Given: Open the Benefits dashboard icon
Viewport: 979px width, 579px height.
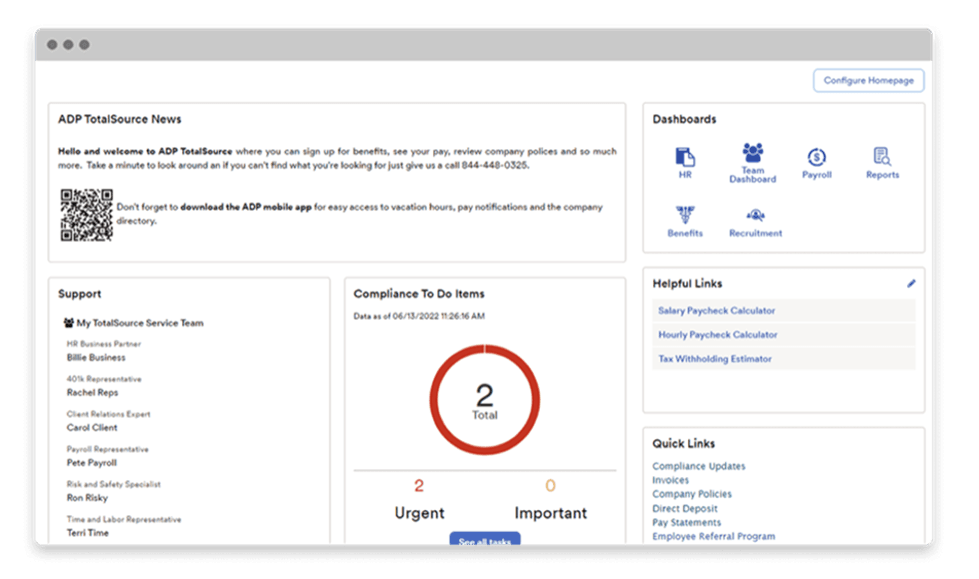Looking at the screenshot, I should [684, 215].
